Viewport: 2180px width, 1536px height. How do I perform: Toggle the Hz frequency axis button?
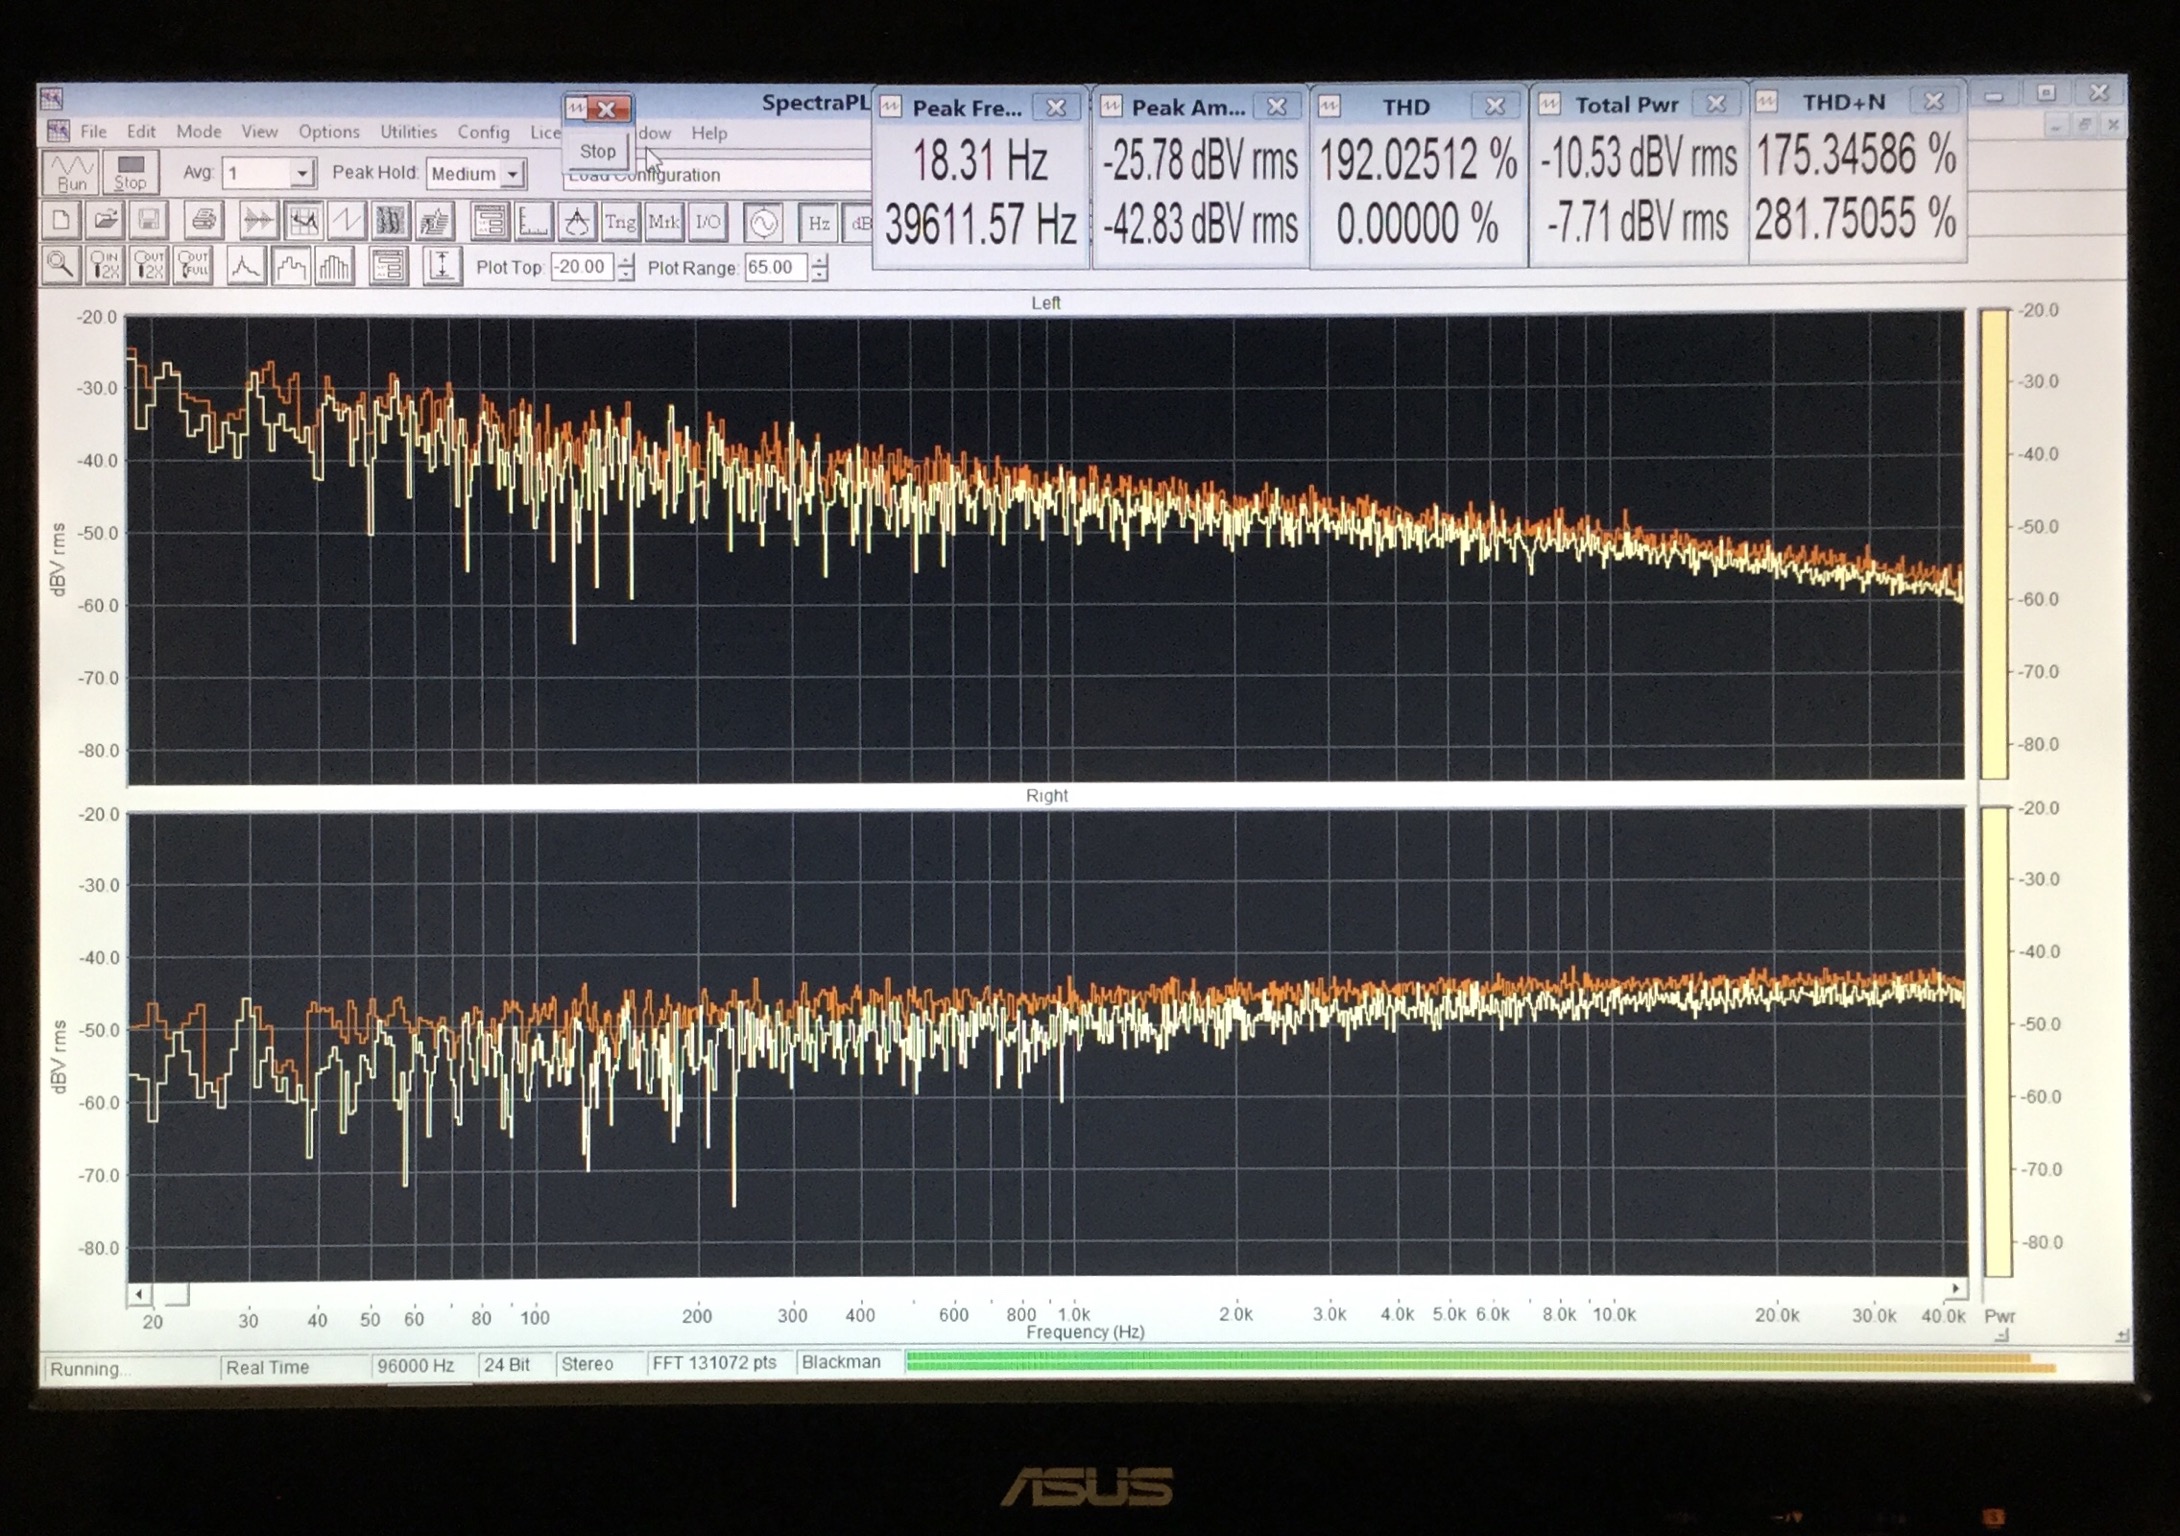pyautogui.click(x=818, y=223)
